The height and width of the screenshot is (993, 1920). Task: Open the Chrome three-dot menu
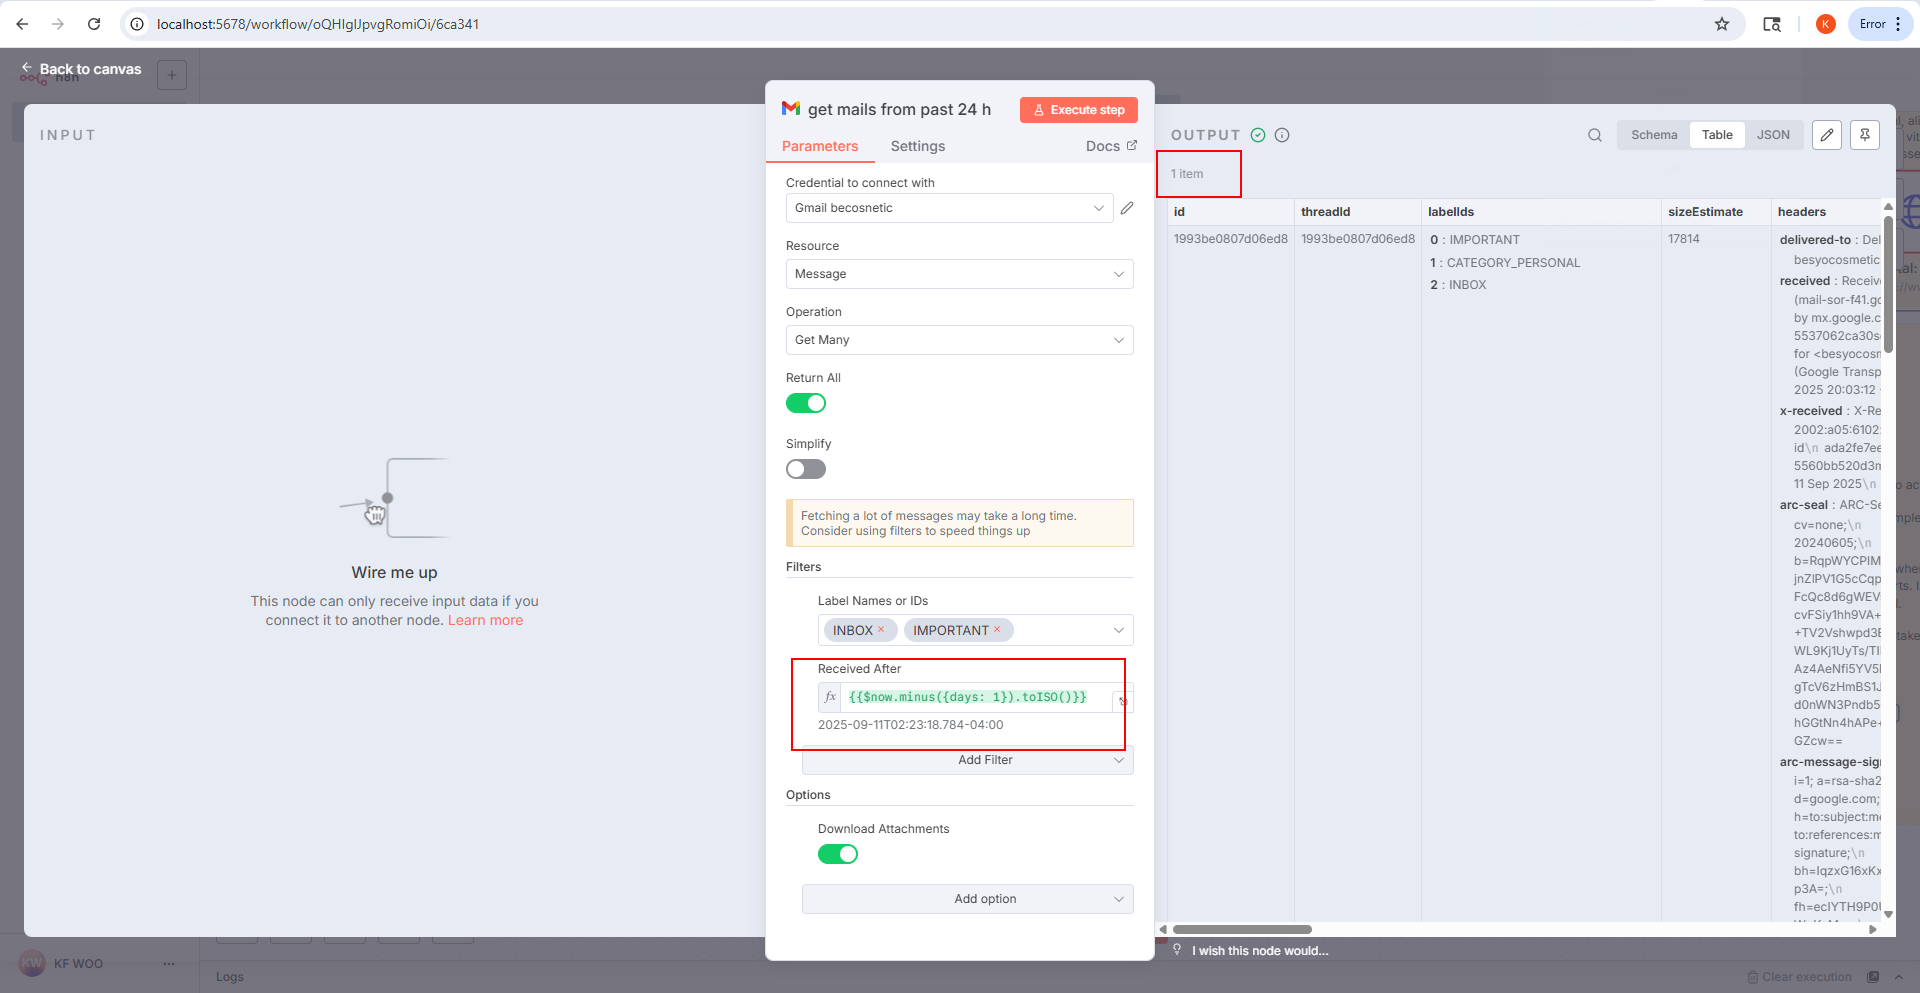(x=1898, y=24)
